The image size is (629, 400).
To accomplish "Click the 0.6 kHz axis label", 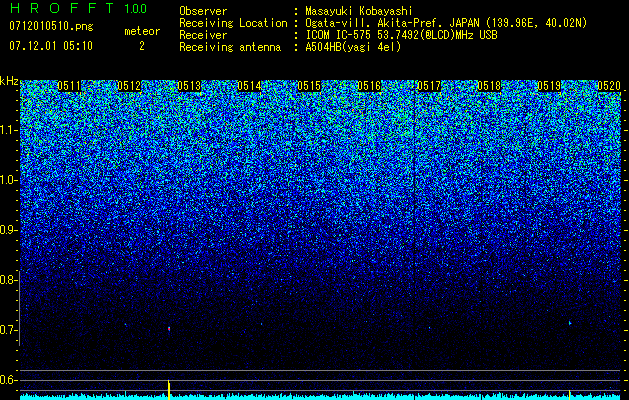I will [x=8, y=380].
